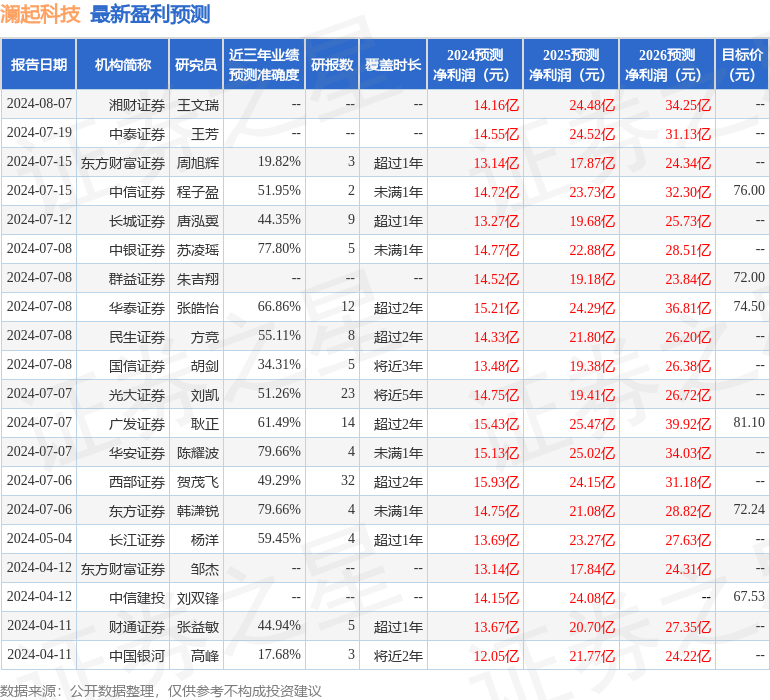
Task: Select researcher 贺茂飞 cell
Action: click(198, 482)
